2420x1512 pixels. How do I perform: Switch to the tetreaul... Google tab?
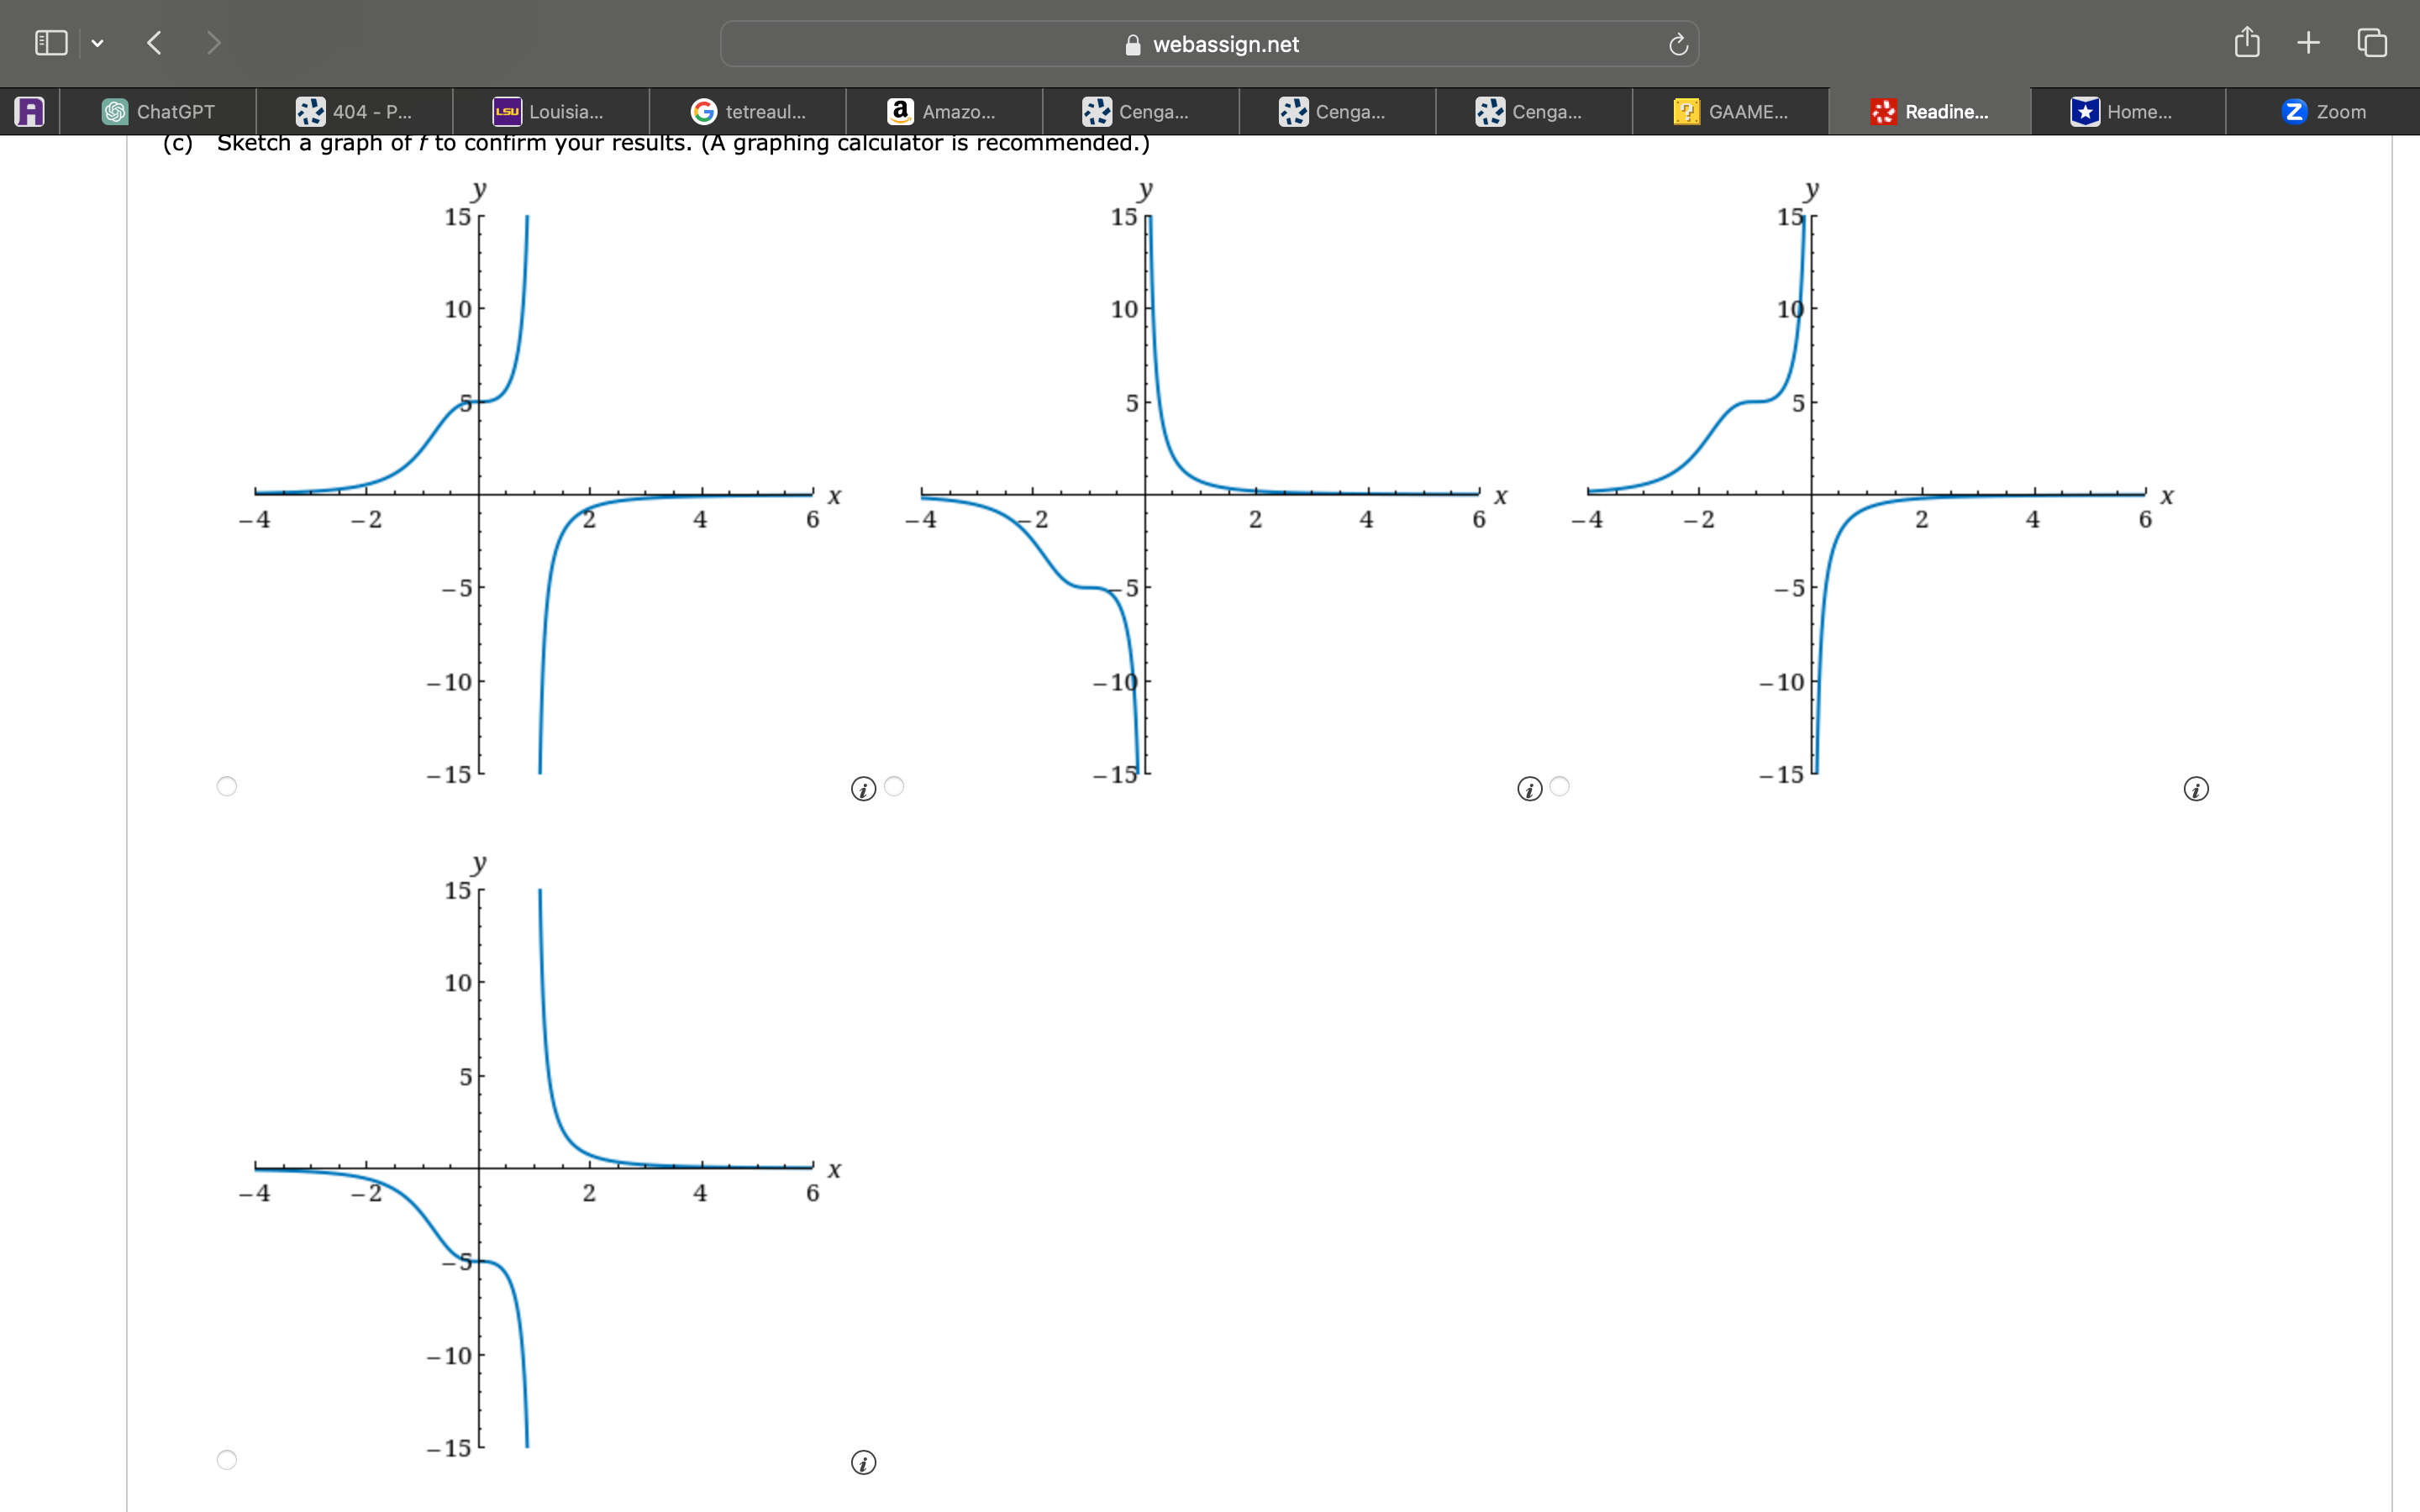click(x=748, y=111)
